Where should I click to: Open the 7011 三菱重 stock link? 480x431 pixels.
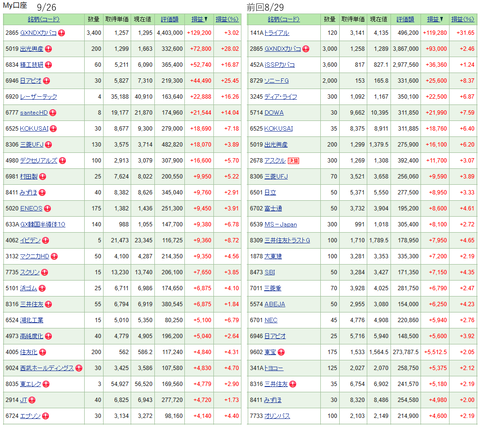click(x=273, y=288)
